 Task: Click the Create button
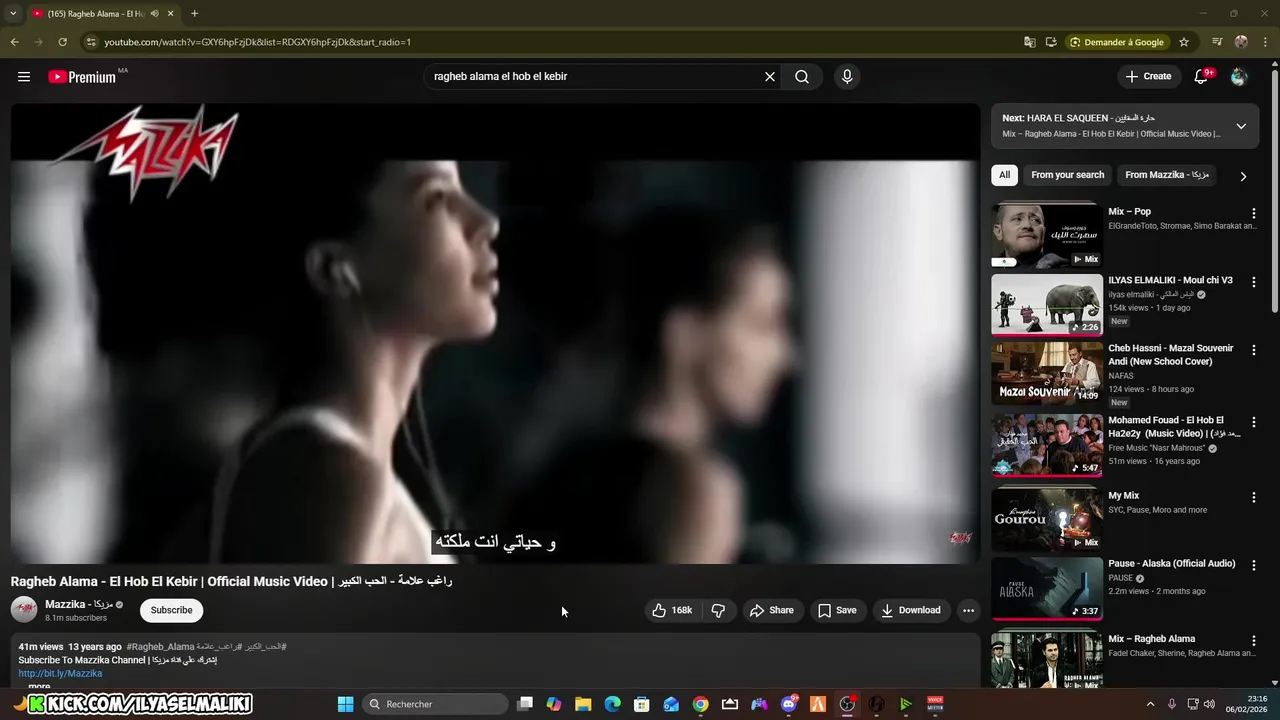[x=1148, y=77]
